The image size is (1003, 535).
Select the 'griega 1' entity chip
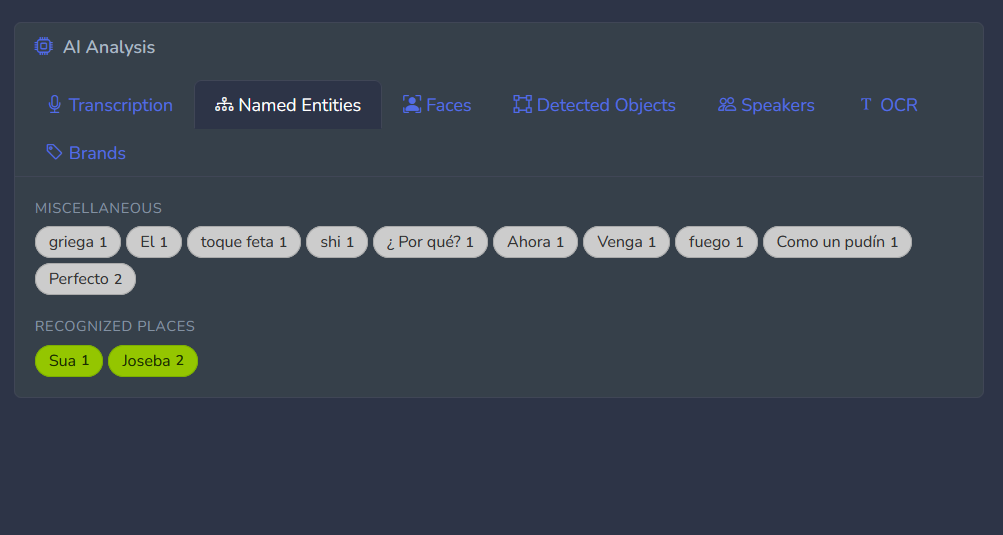pyautogui.click(x=78, y=242)
